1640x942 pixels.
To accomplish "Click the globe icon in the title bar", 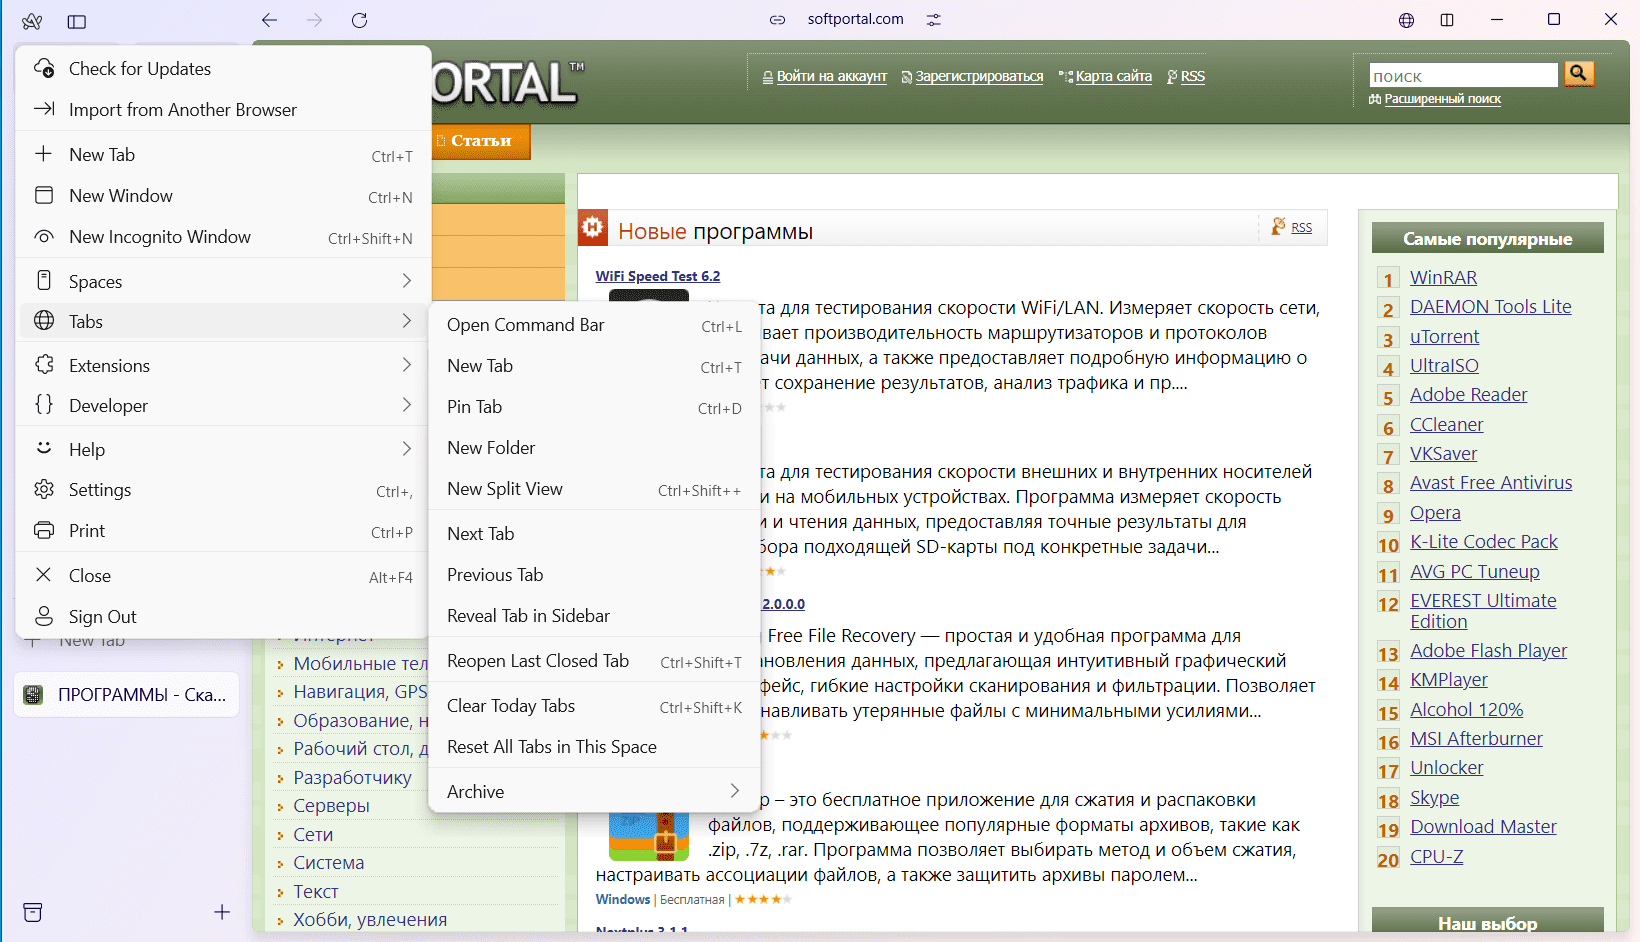I will pyautogui.click(x=1406, y=20).
